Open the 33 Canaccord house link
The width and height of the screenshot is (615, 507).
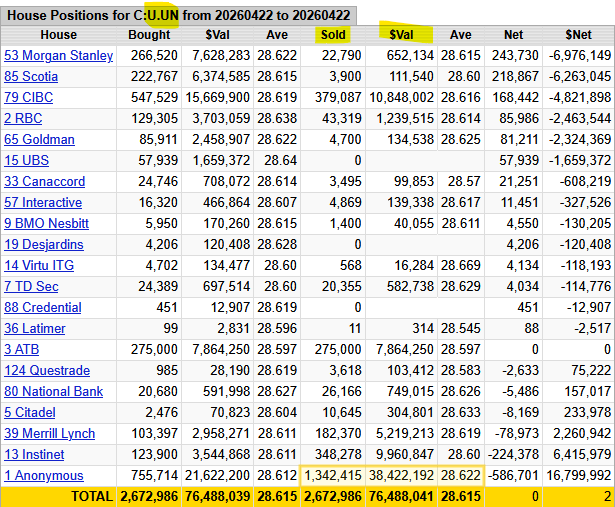[44, 182]
